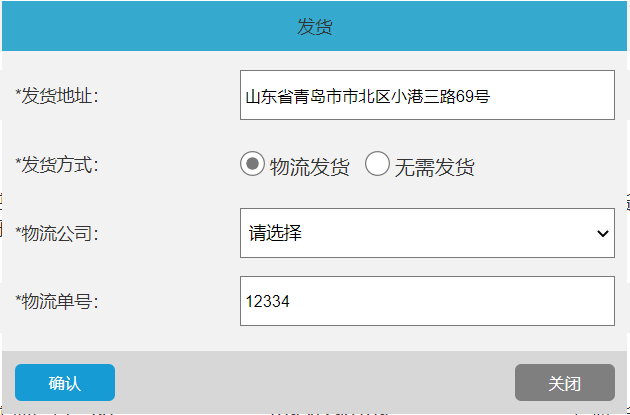This screenshot has width=630, height=415.
Task: Focus the 物流单号 tracking number field
Action: (427, 301)
